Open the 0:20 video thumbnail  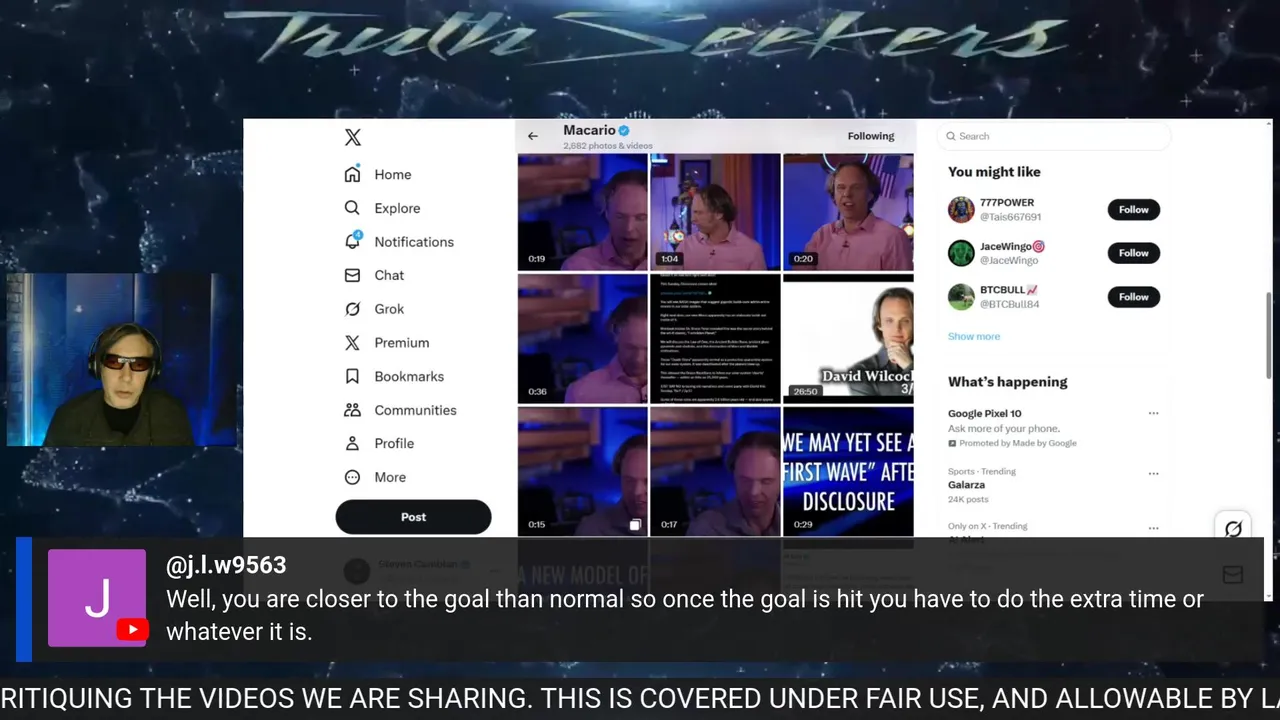point(848,212)
